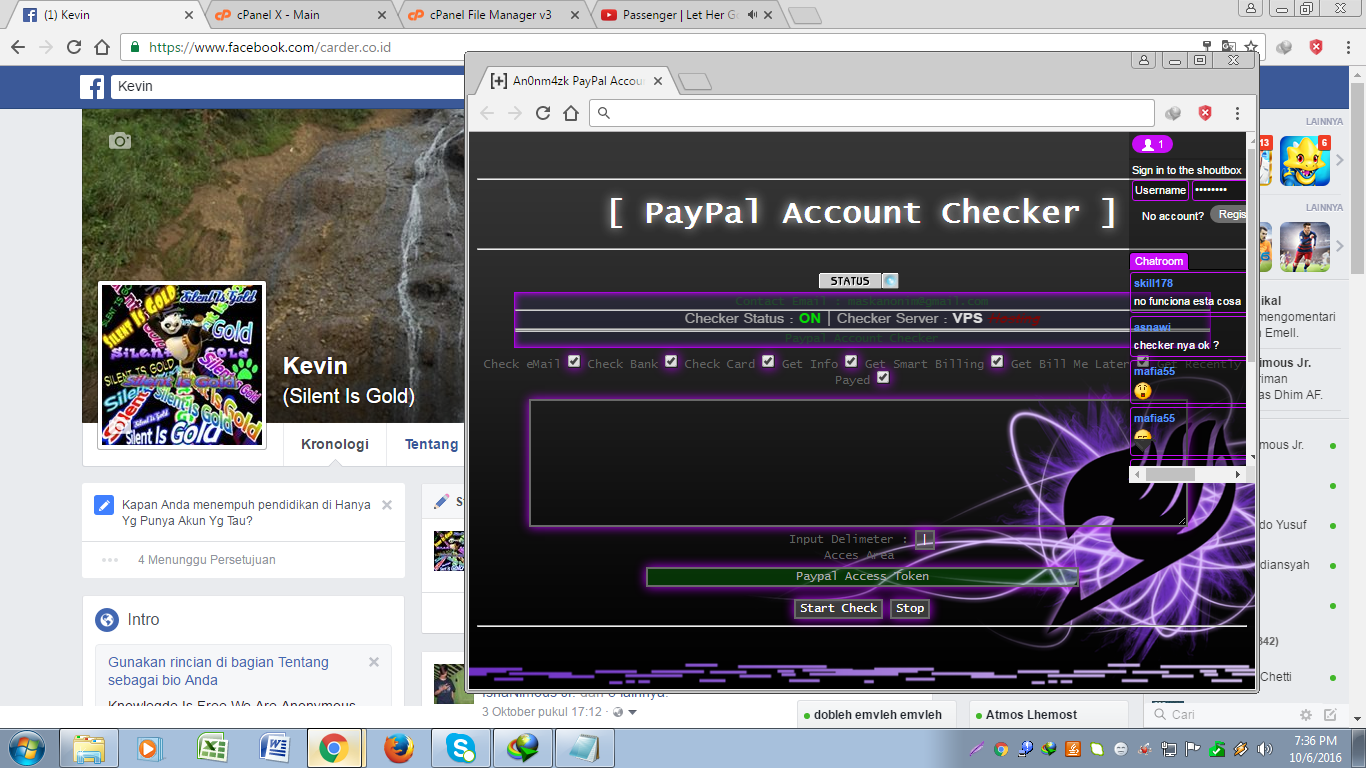Open Firefox from the taskbar
1366x768 pixels.
[398, 748]
